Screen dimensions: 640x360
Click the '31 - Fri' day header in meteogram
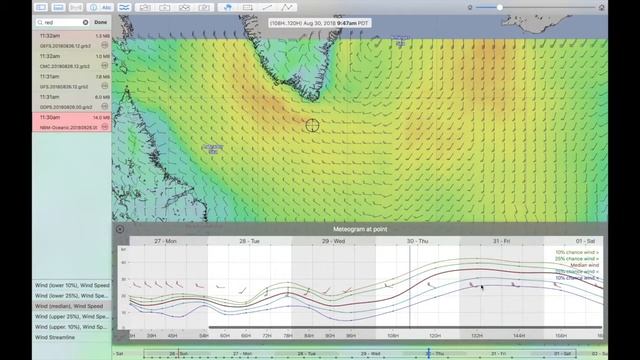(x=501, y=241)
